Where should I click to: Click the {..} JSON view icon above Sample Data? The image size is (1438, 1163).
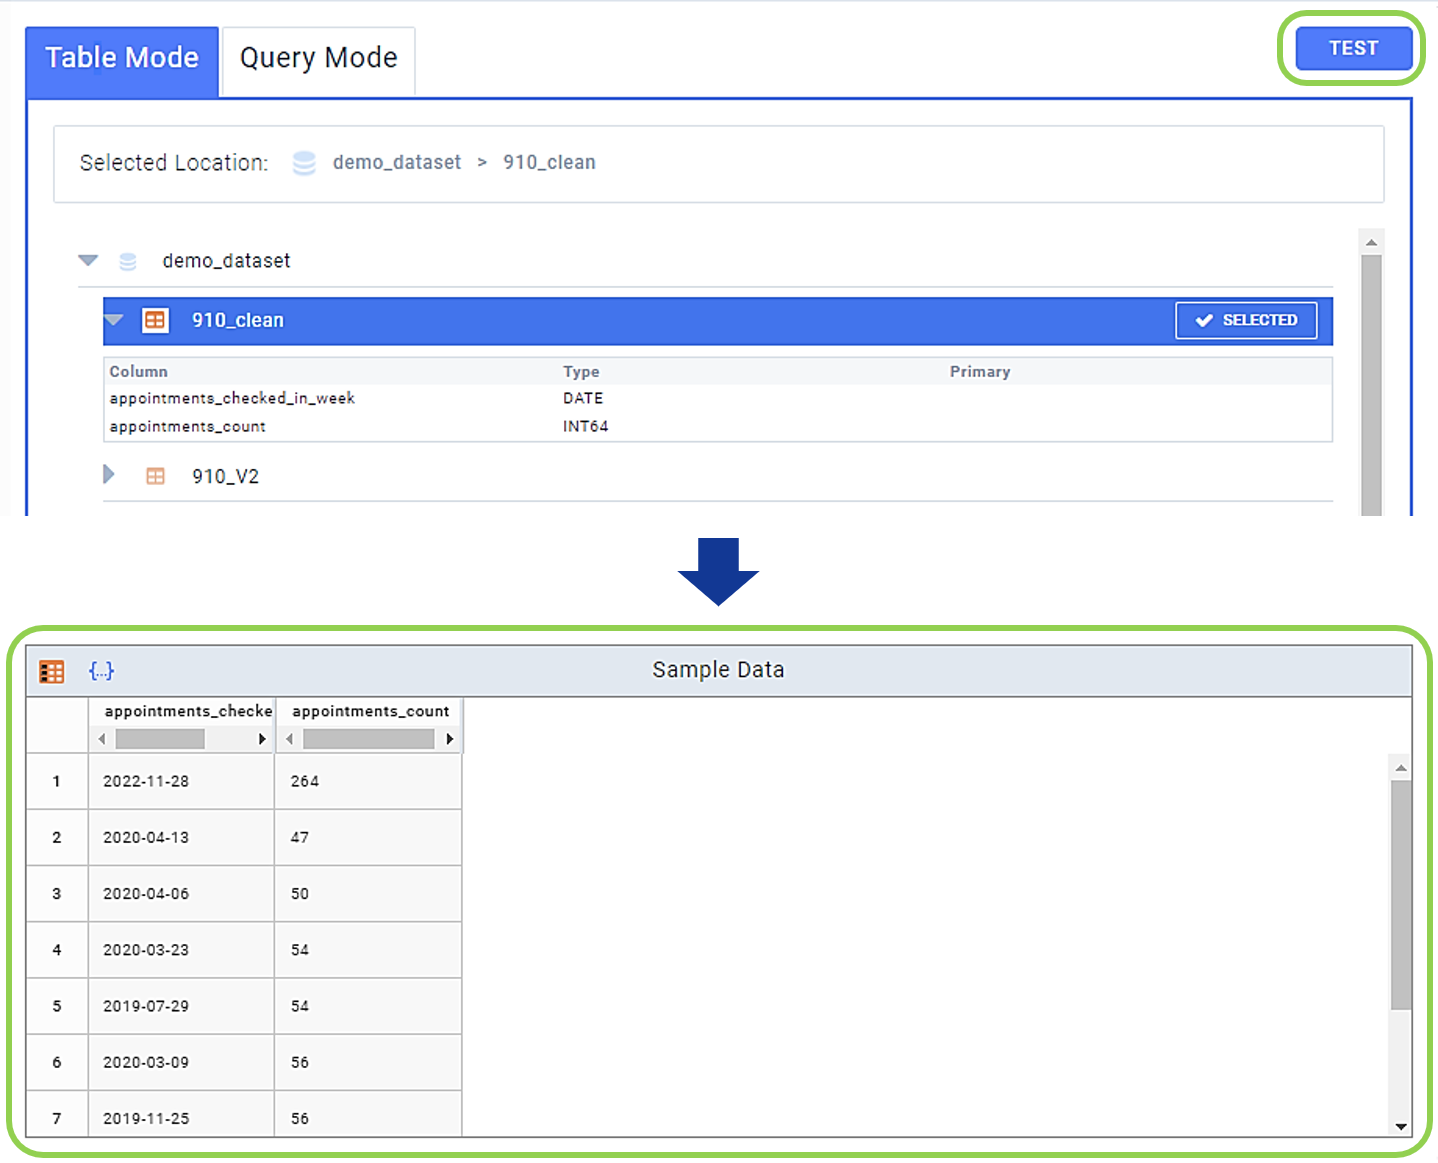pos(101,671)
